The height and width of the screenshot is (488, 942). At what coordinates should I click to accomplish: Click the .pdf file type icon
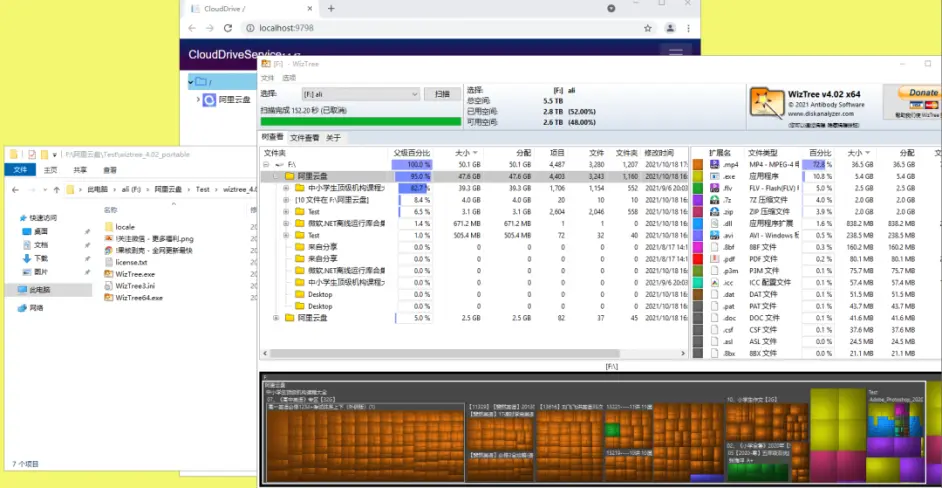click(714, 258)
